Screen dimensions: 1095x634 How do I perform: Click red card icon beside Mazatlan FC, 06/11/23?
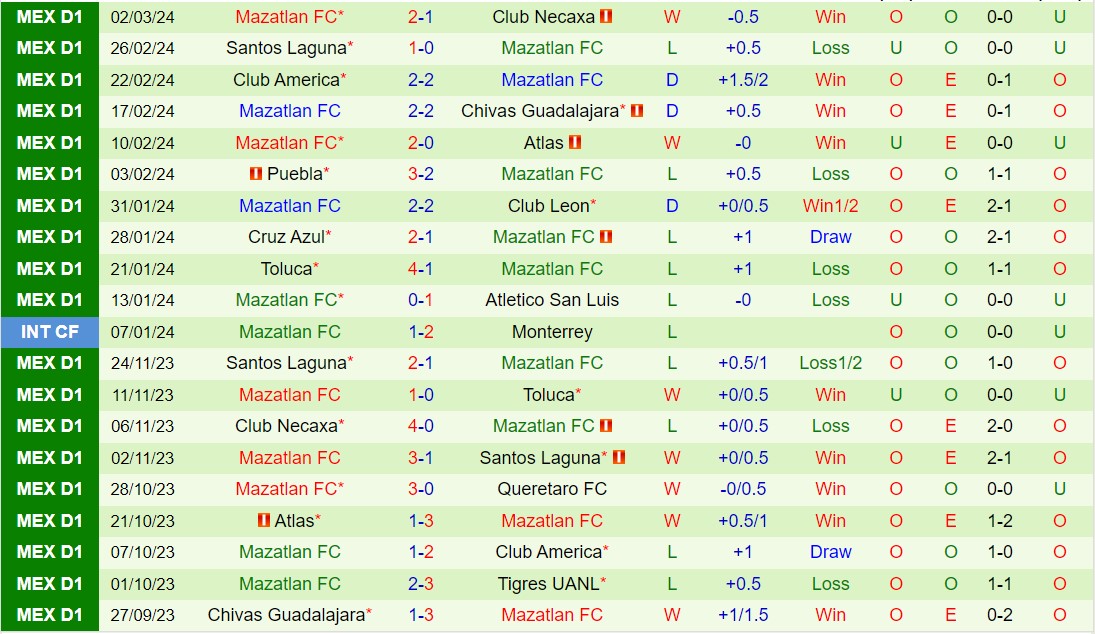click(606, 426)
